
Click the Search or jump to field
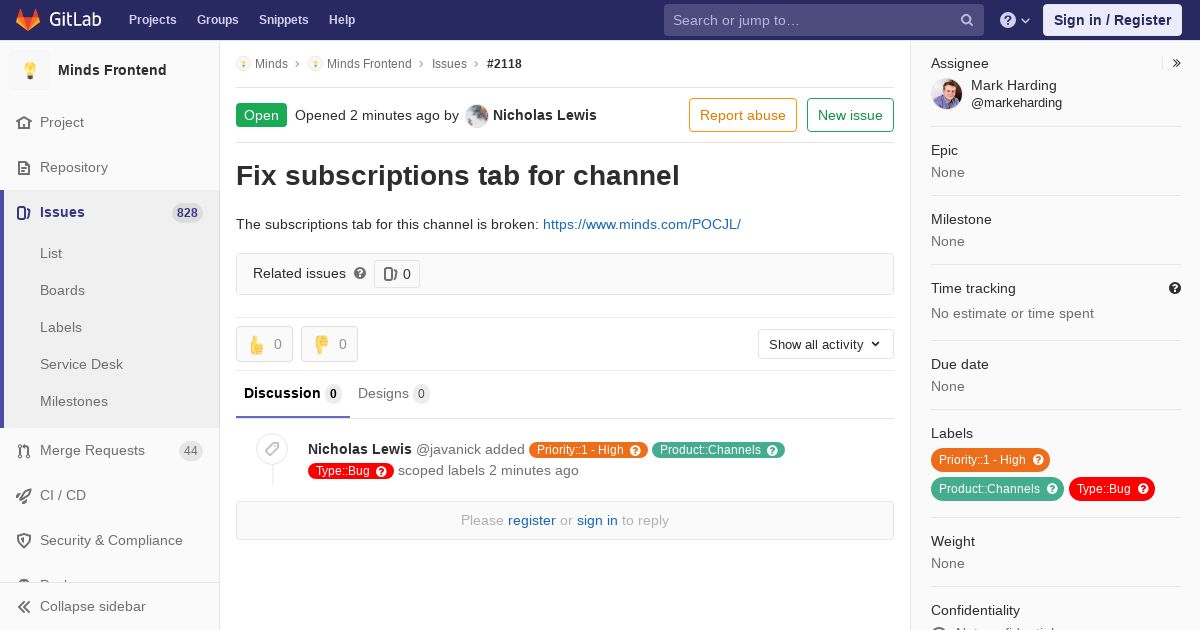click(x=824, y=20)
